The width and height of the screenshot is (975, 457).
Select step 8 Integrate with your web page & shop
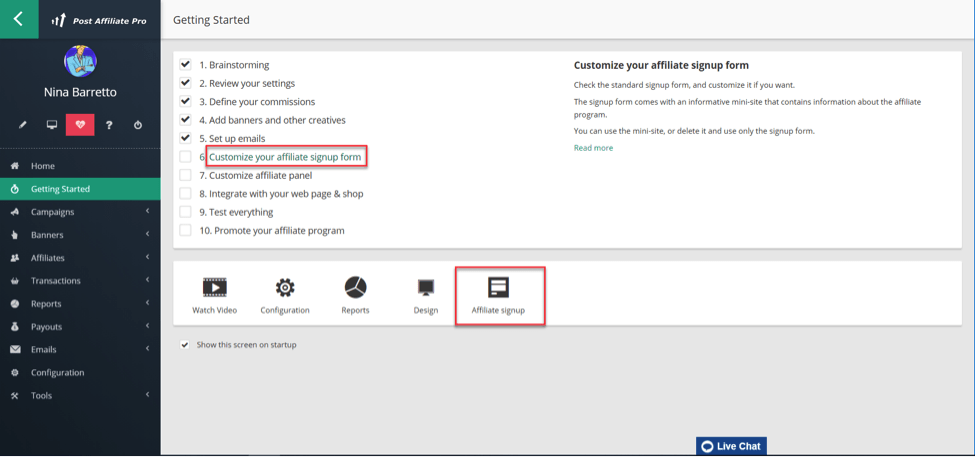tap(281, 194)
